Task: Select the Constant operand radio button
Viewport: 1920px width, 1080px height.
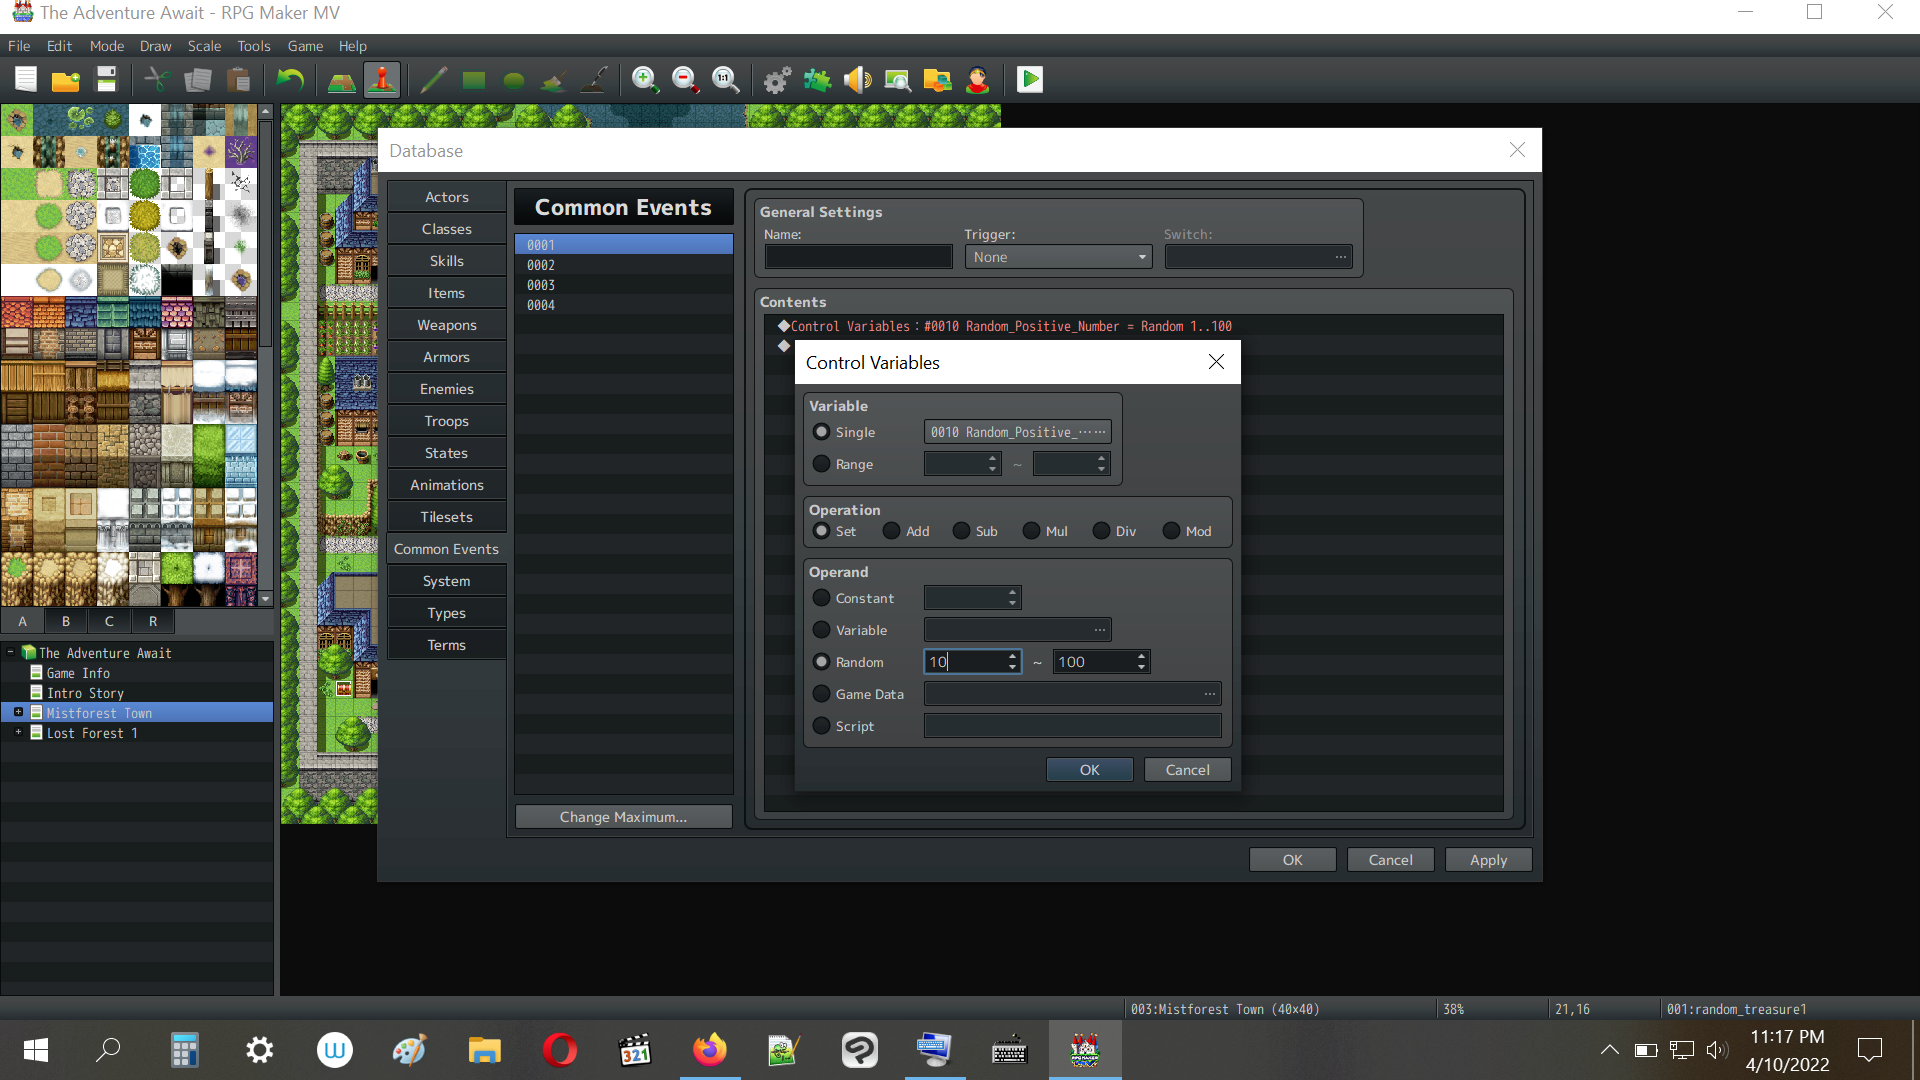Action: [x=822, y=598]
